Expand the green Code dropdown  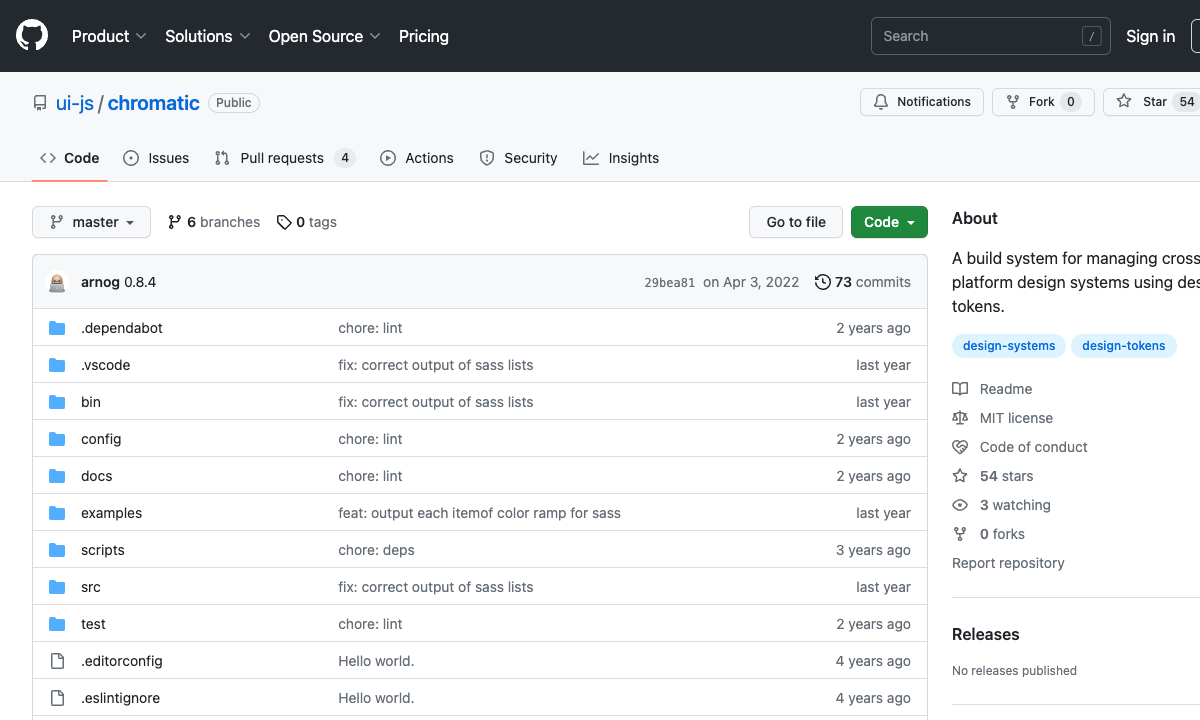coord(888,222)
